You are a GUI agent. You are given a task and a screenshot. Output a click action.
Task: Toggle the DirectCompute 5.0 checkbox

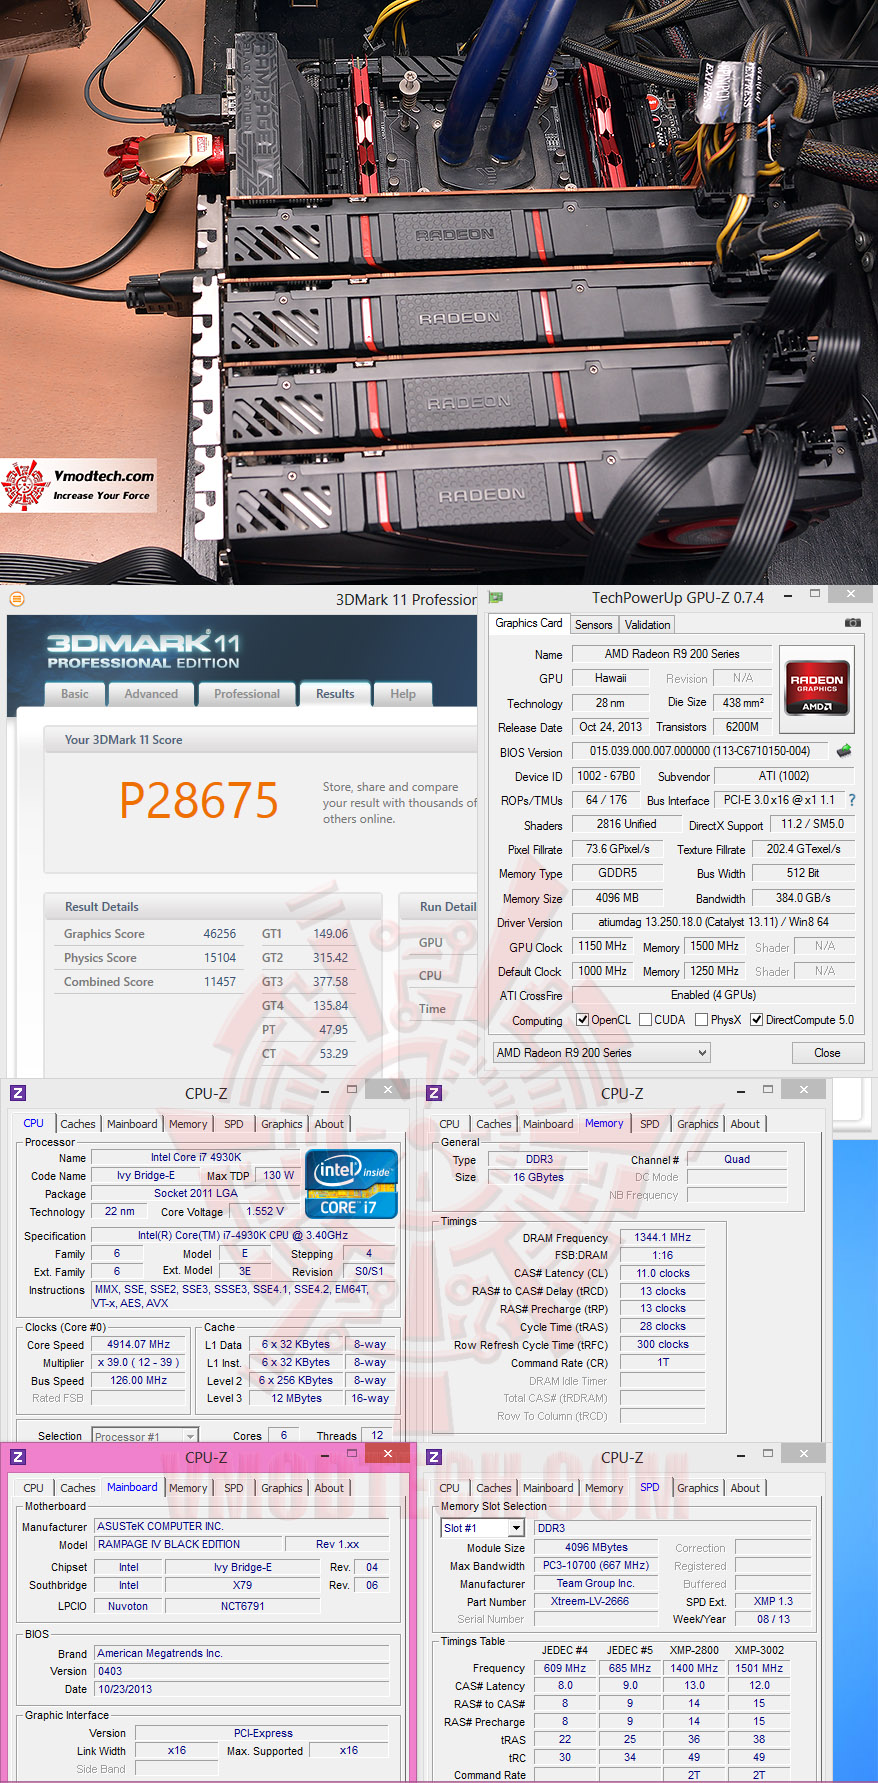[757, 1020]
